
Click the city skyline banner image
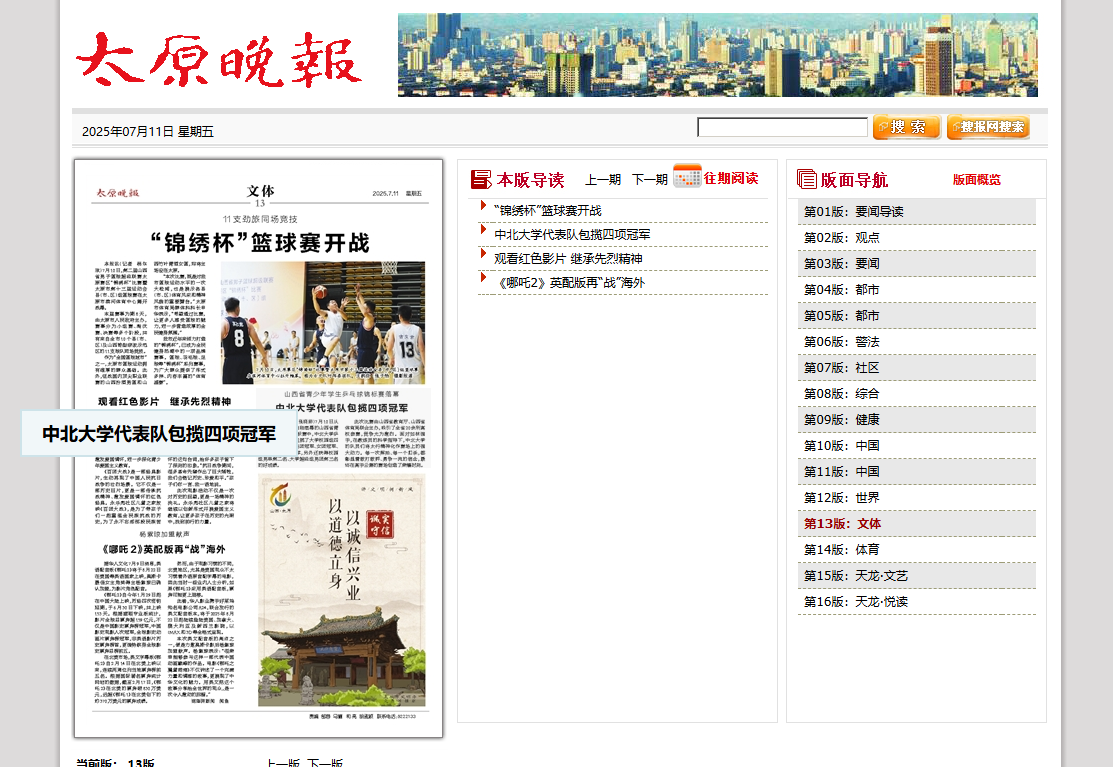717,55
